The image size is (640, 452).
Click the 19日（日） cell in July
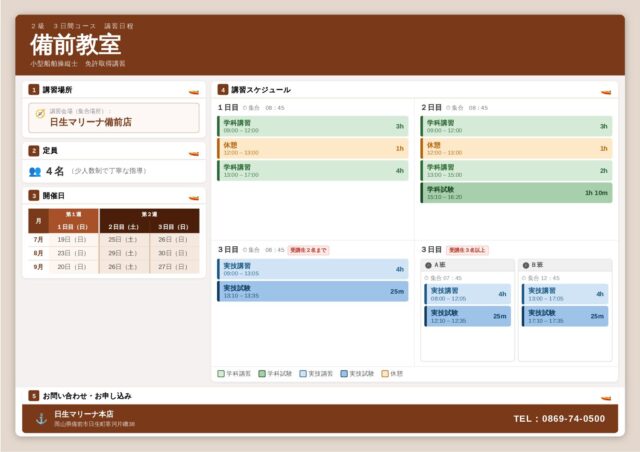tap(72, 240)
